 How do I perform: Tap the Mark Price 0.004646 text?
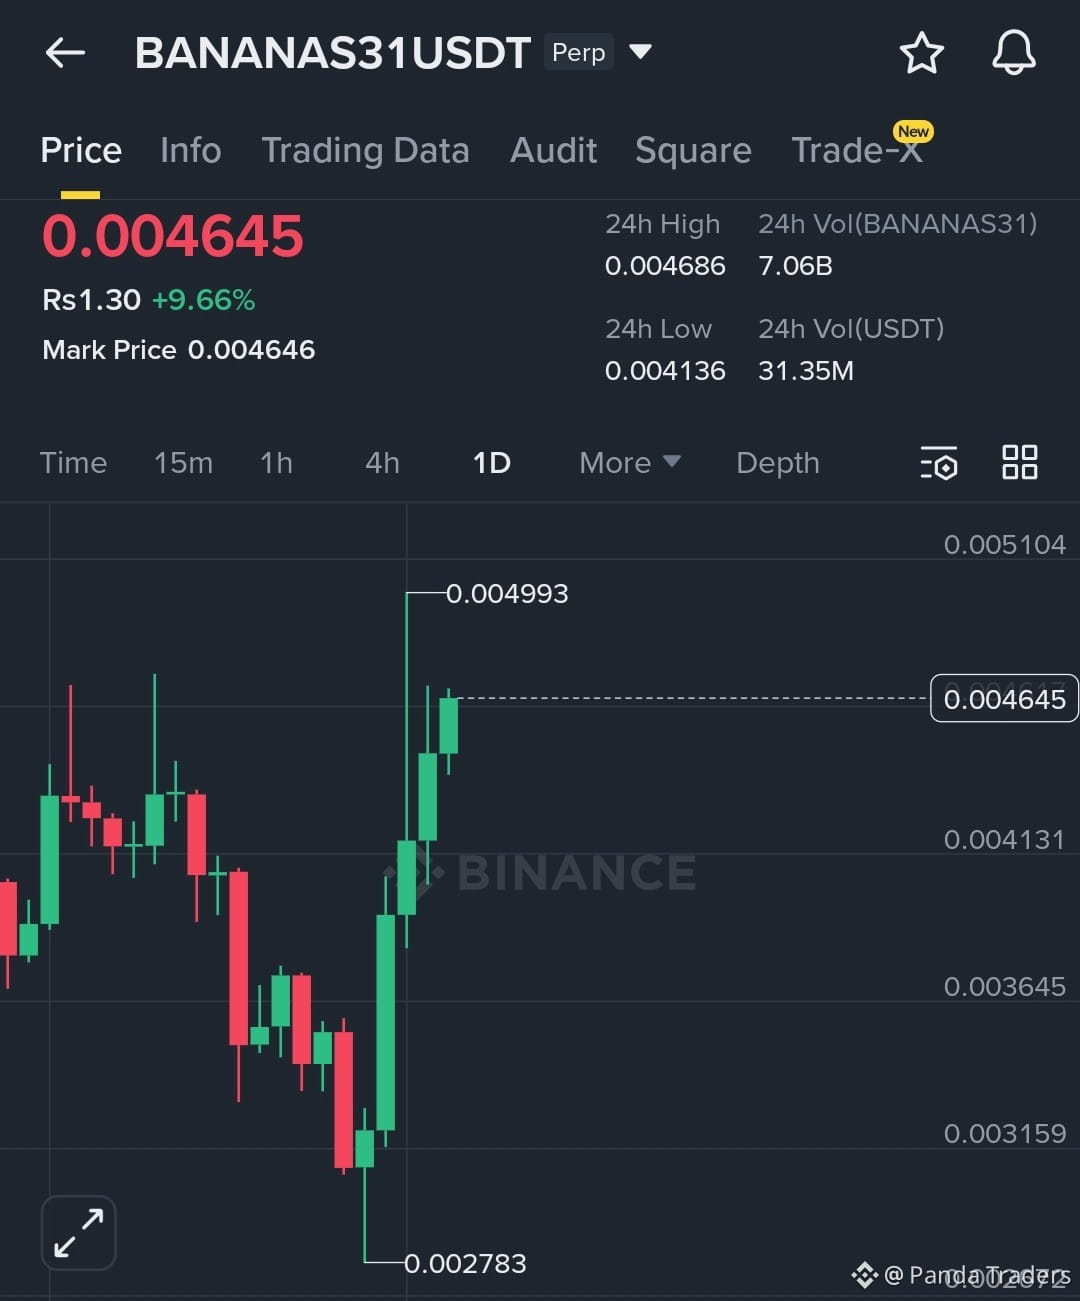click(x=179, y=350)
